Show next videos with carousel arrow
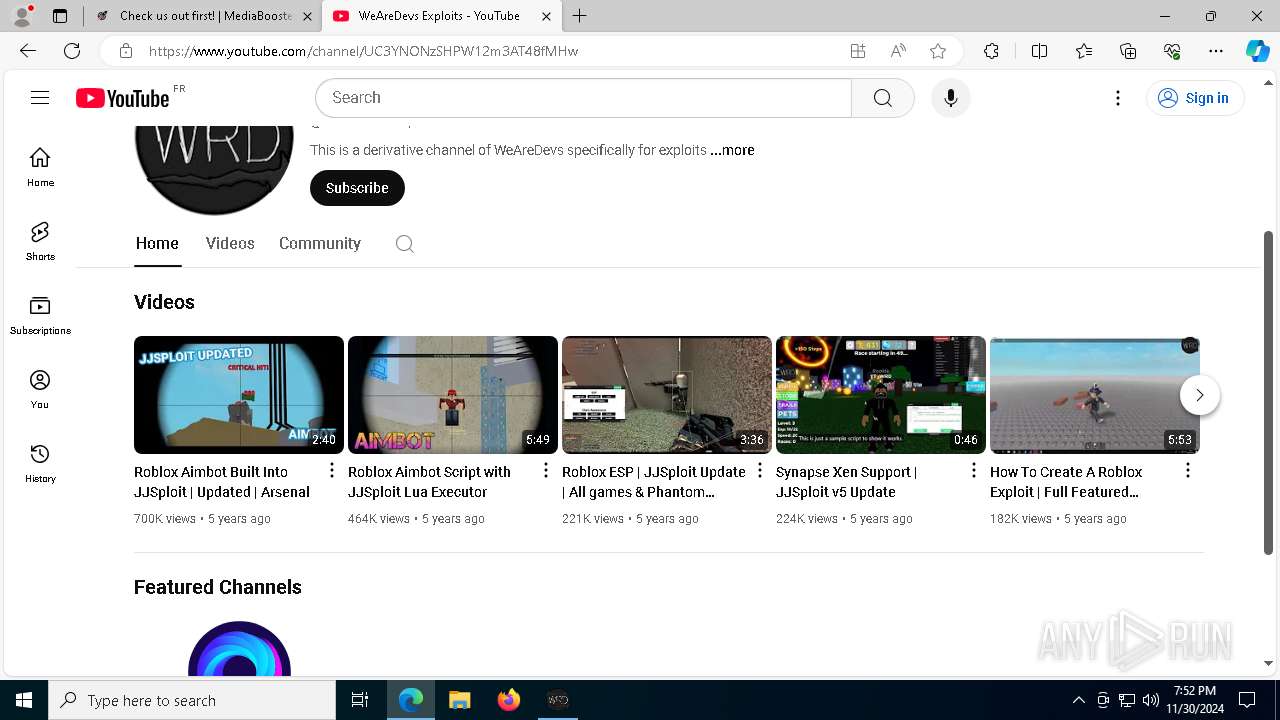Image resolution: width=1280 pixels, height=720 pixels. 1199,395
